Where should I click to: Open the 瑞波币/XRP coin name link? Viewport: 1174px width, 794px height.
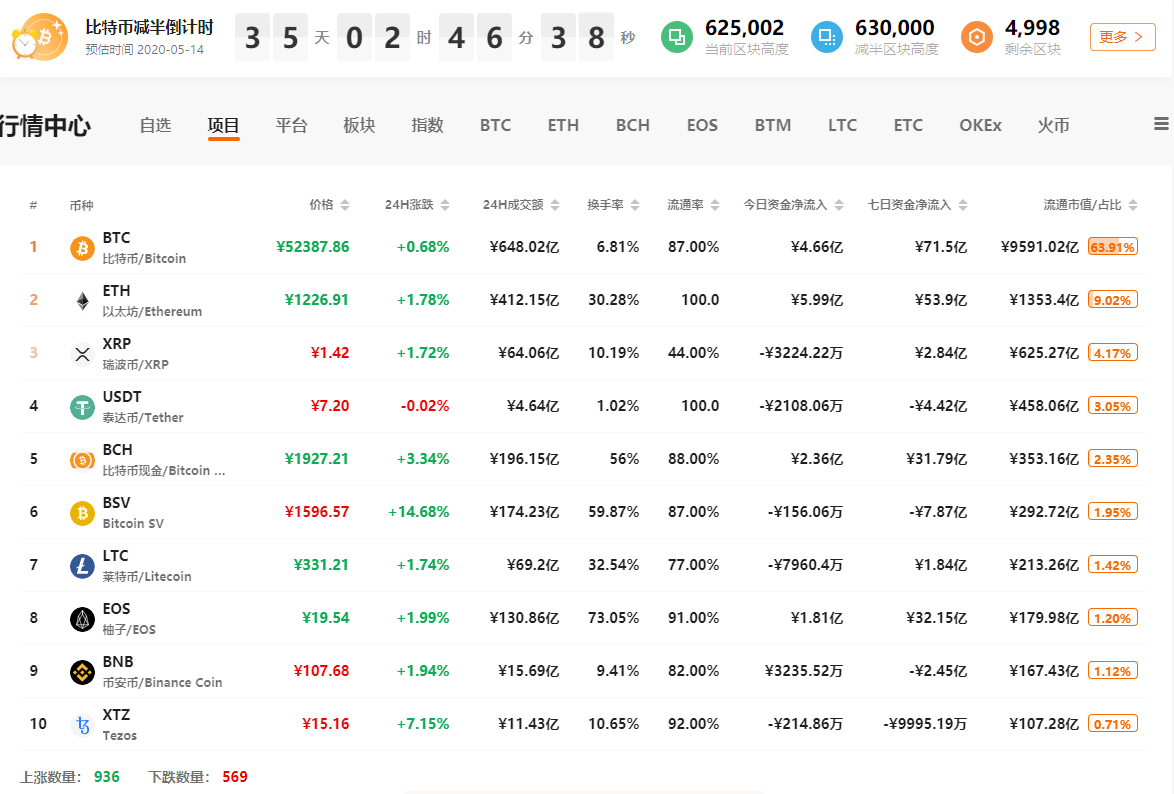tap(136, 365)
